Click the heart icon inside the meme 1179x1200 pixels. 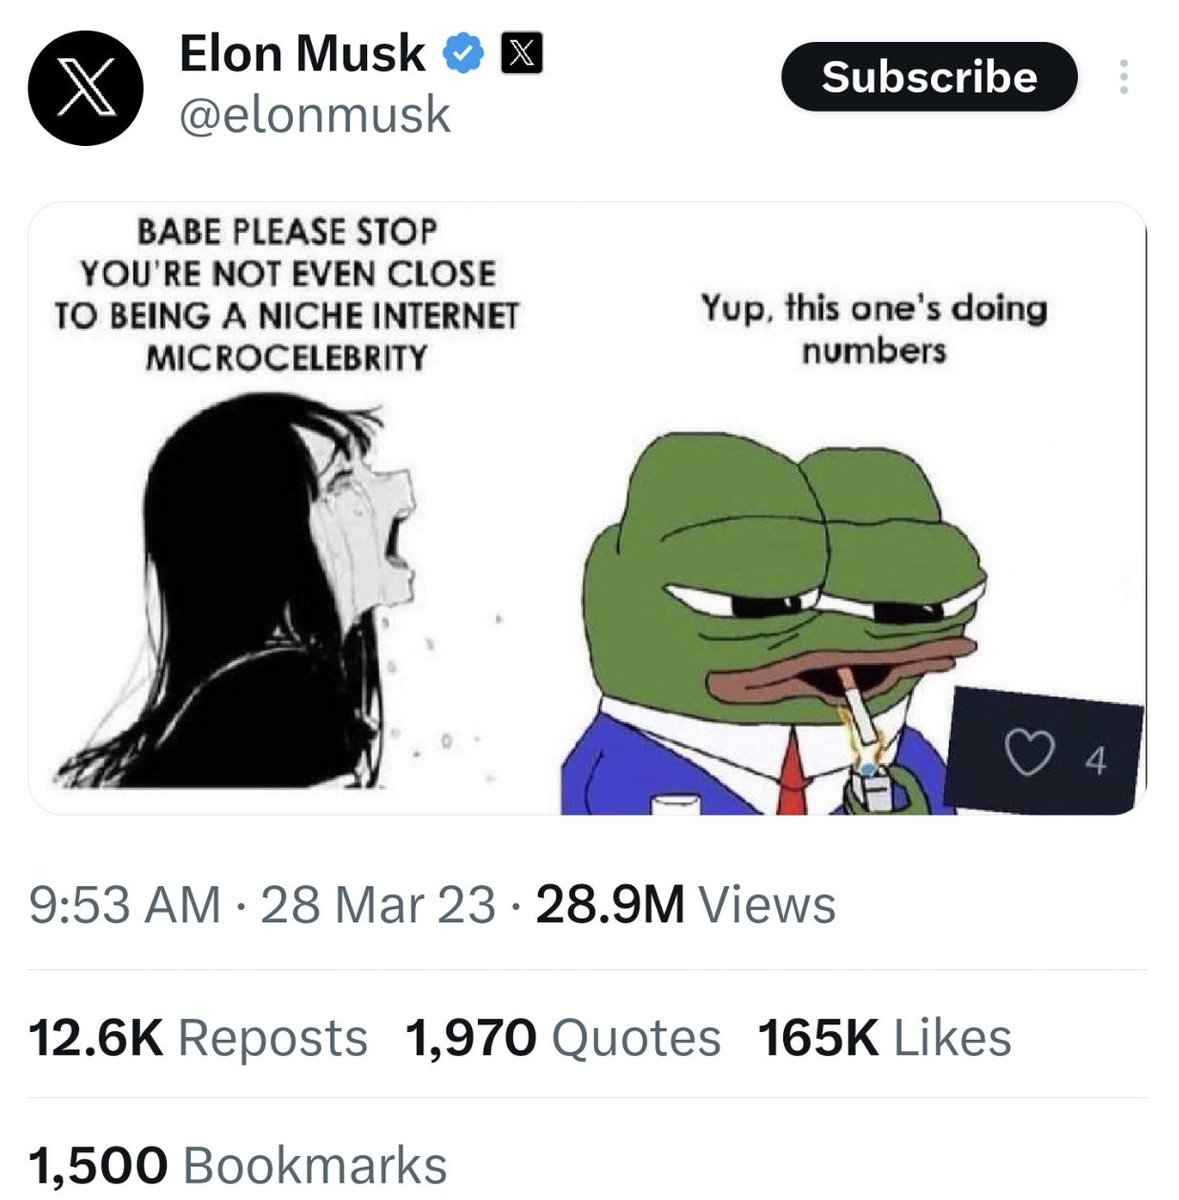click(x=1024, y=761)
